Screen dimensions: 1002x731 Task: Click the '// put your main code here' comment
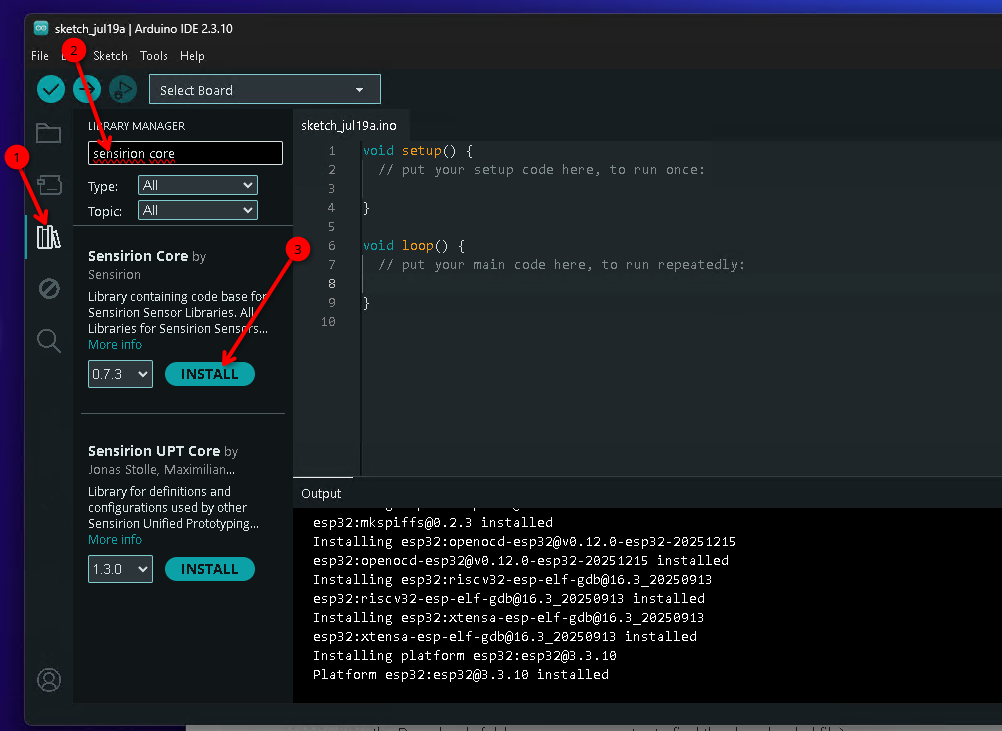point(561,265)
